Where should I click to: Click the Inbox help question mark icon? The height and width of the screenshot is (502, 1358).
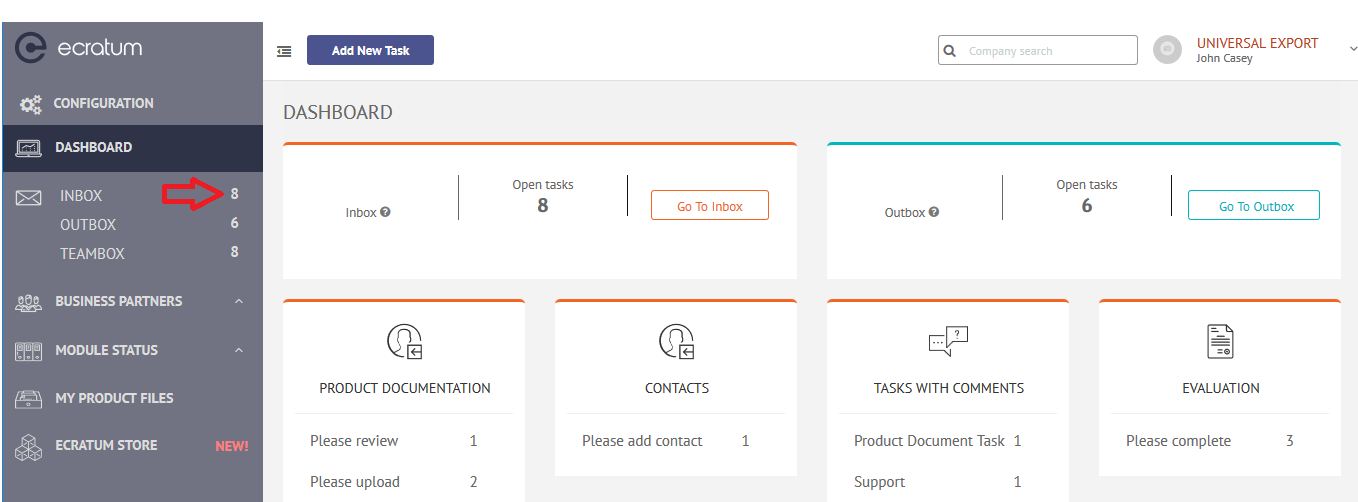tap(386, 212)
